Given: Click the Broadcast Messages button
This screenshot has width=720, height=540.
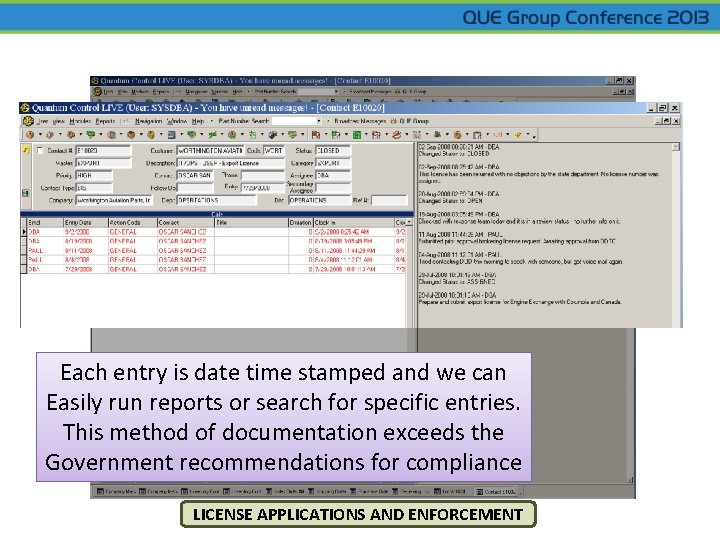Looking at the screenshot, I should point(360,121).
